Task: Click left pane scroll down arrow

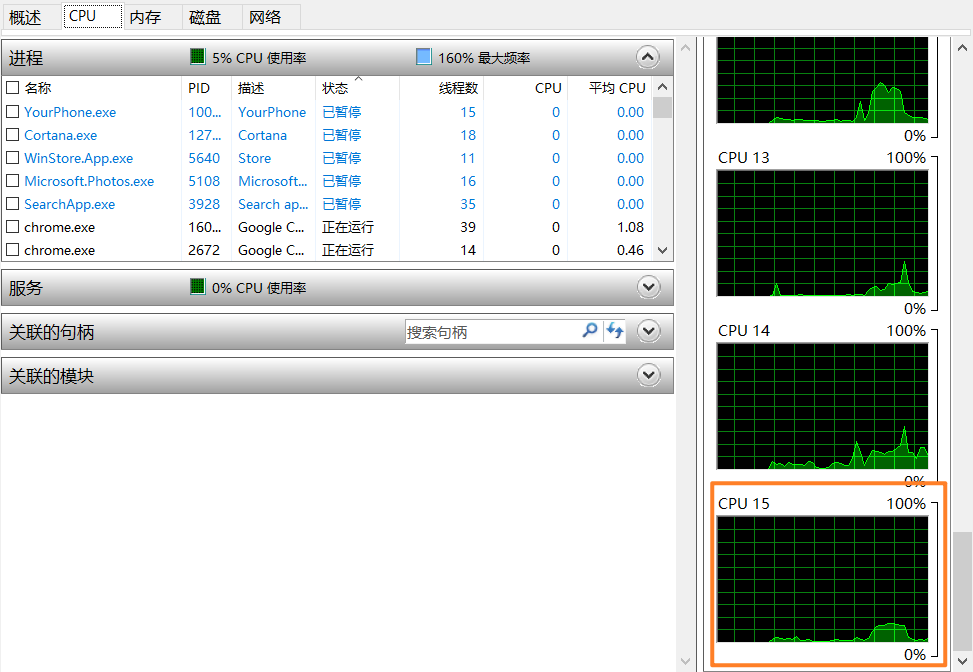Action: coord(686,661)
